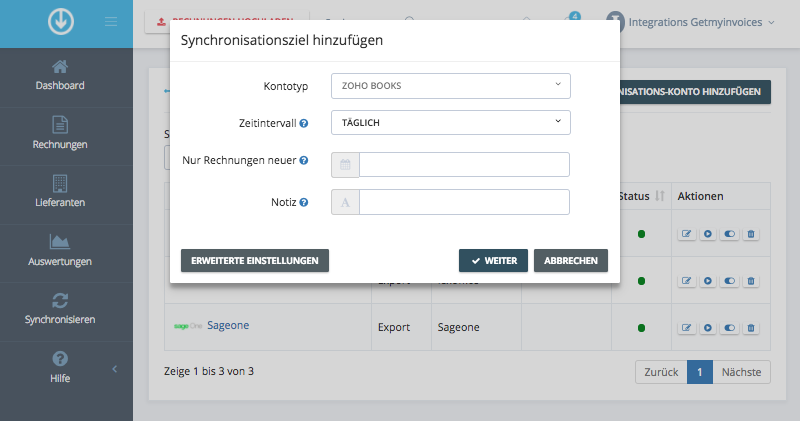
Task: Click the GetMyInvoices download logo
Action: click(x=61, y=21)
